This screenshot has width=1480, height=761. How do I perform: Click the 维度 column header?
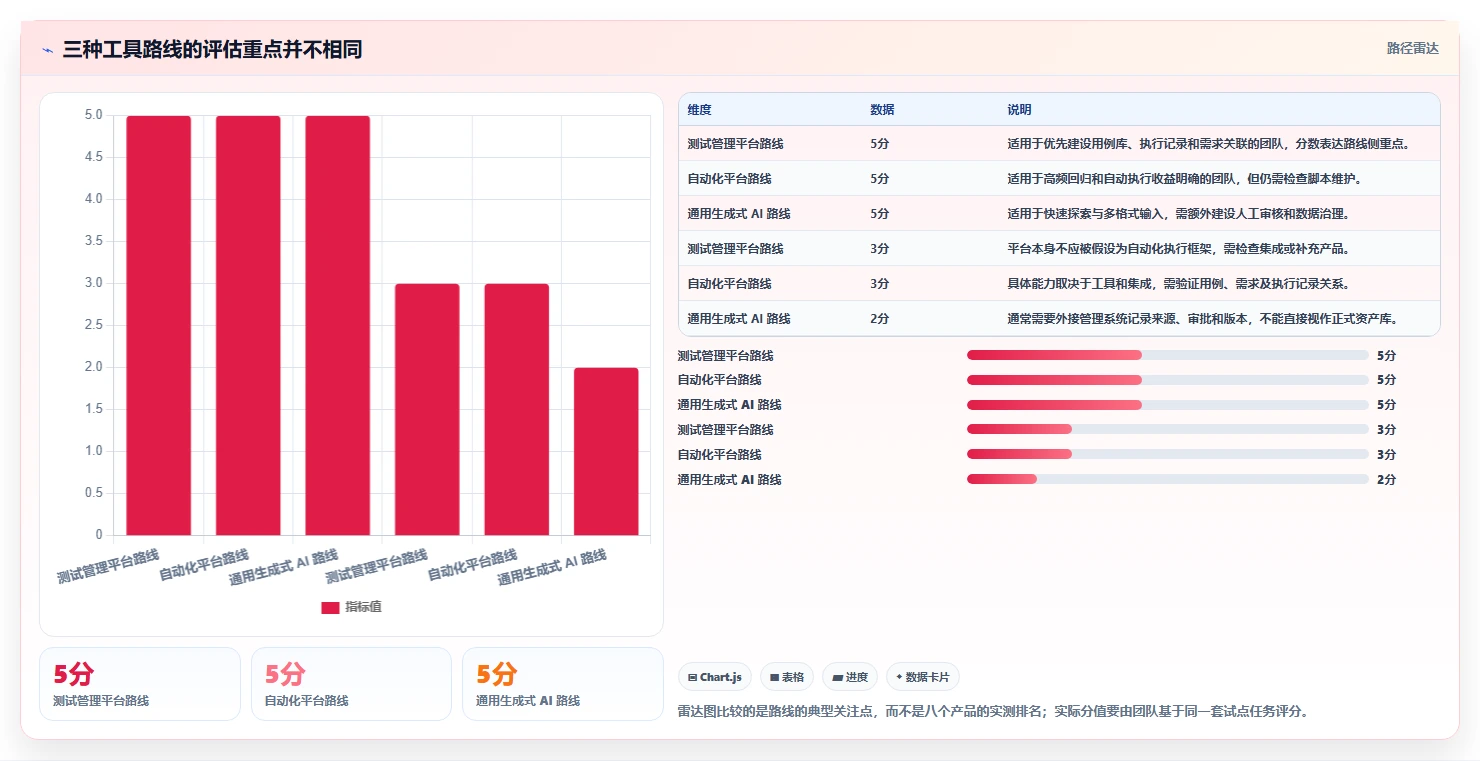[x=699, y=109]
